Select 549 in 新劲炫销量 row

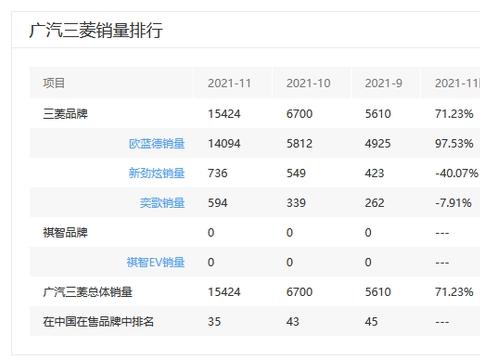coord(296,173)
